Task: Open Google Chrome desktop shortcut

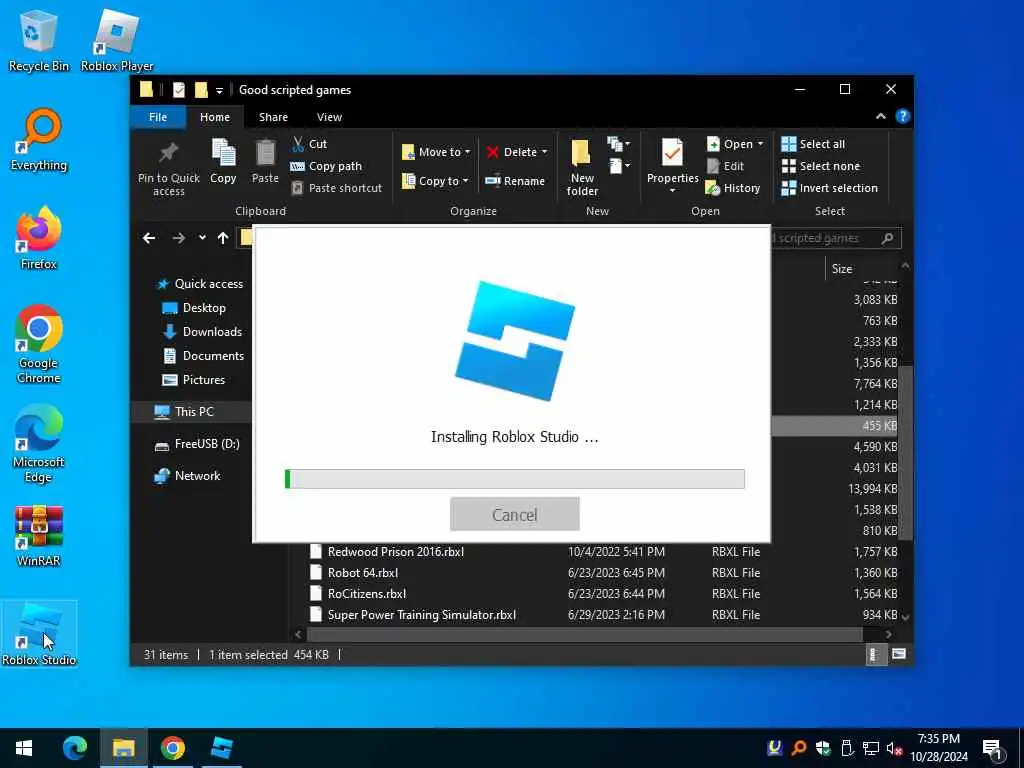Action: [x=39, y=345]
